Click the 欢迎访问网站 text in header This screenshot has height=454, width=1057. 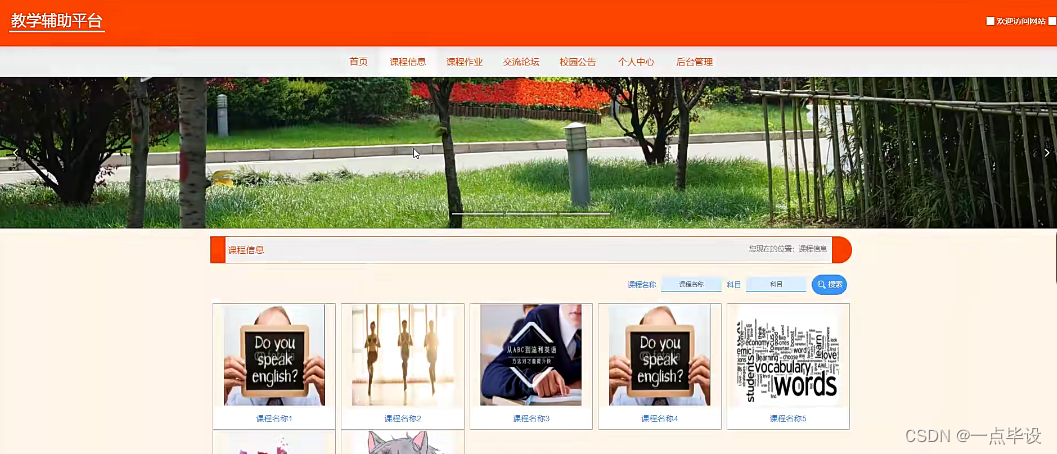point(1021,22)
